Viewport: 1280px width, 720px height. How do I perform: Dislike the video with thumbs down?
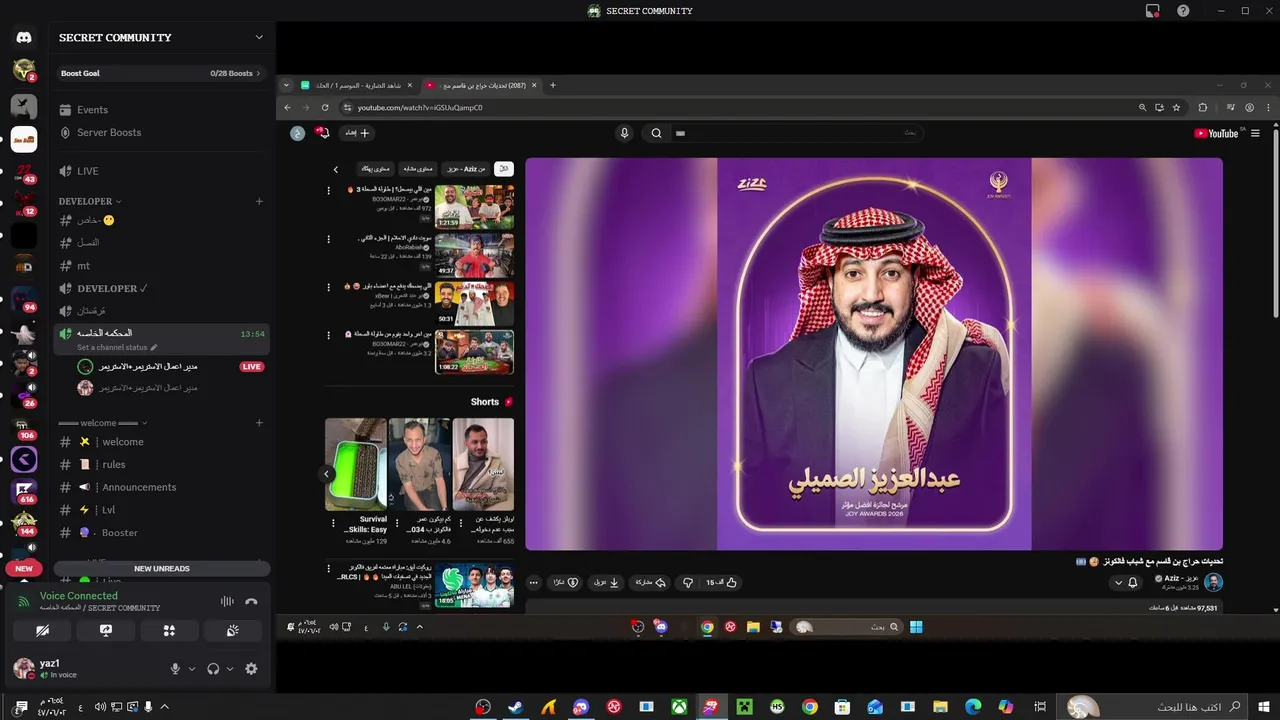(x=688, y=582)
